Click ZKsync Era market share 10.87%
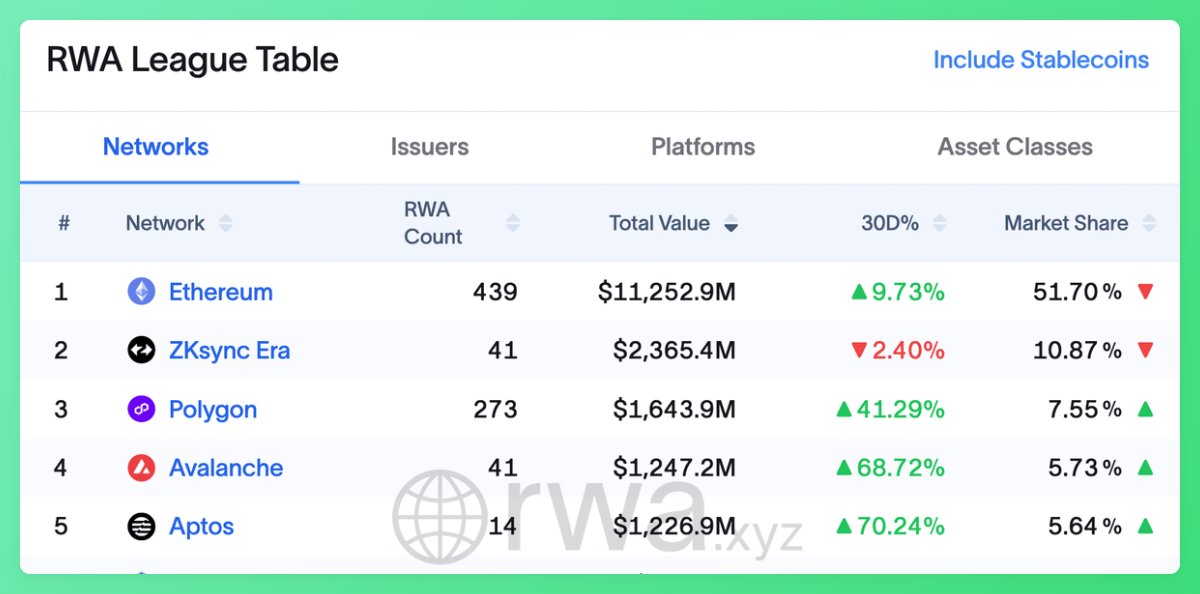The image size is (1200, 594). click(1077, 351)
